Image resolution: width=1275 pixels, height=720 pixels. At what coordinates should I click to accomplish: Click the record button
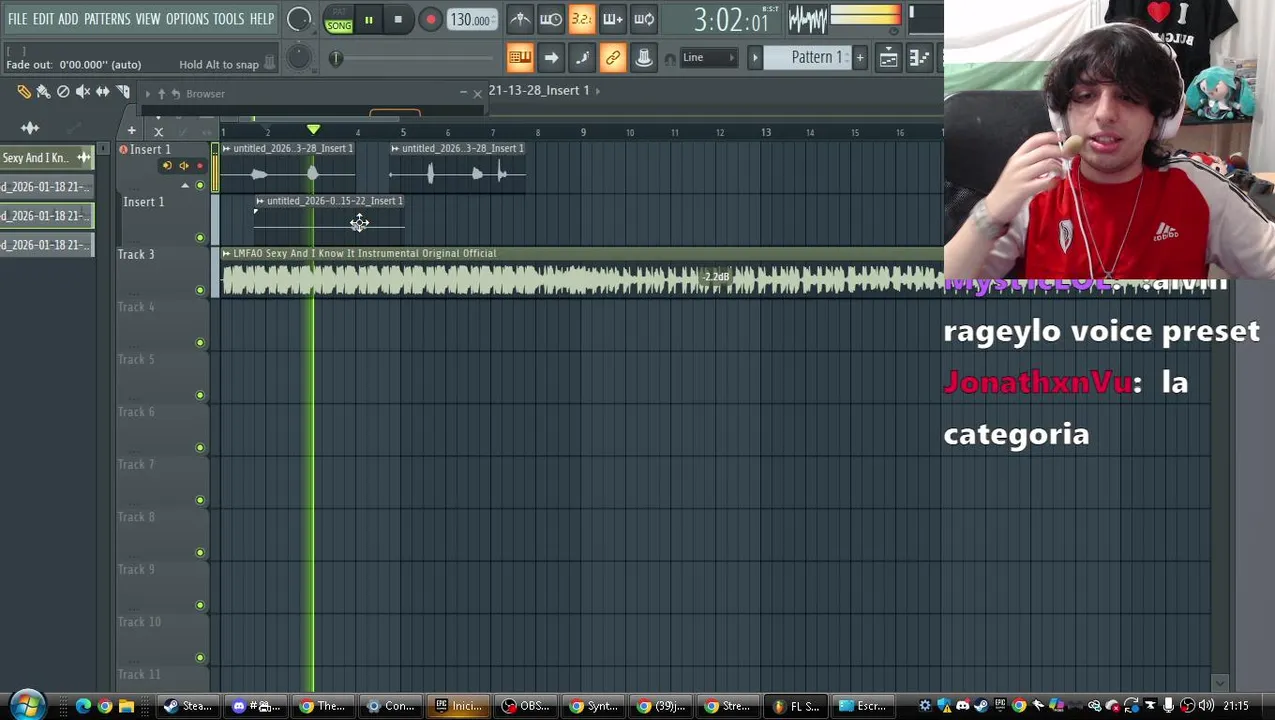(430, 19)
